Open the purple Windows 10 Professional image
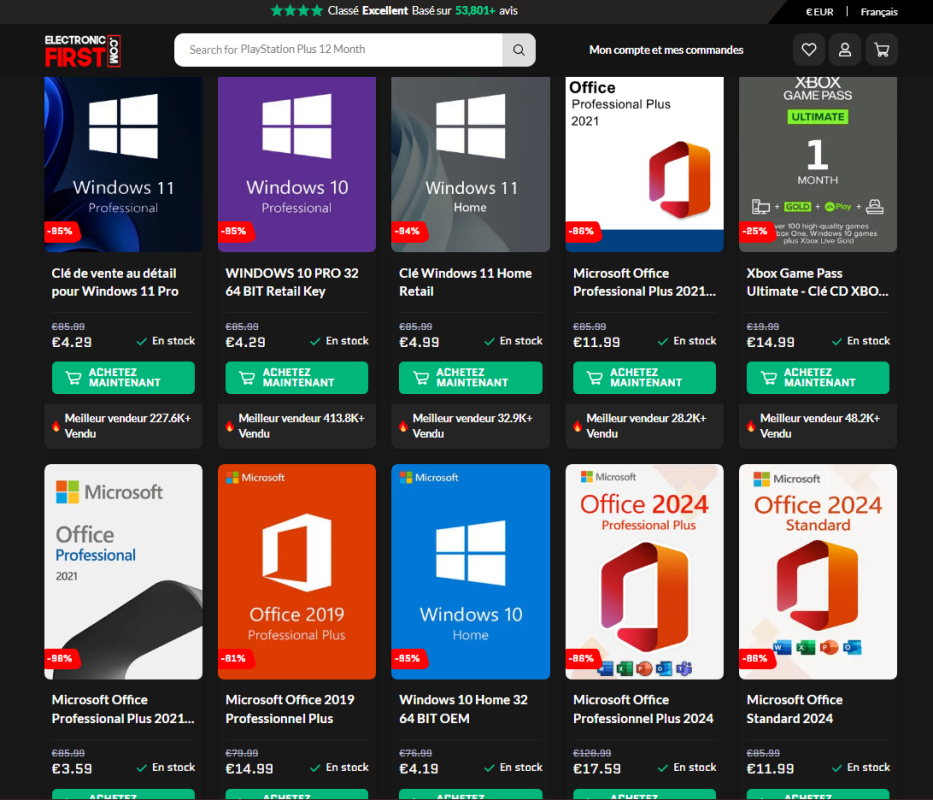The width and height of the screenshot is (933, 800). pos(297,164)
